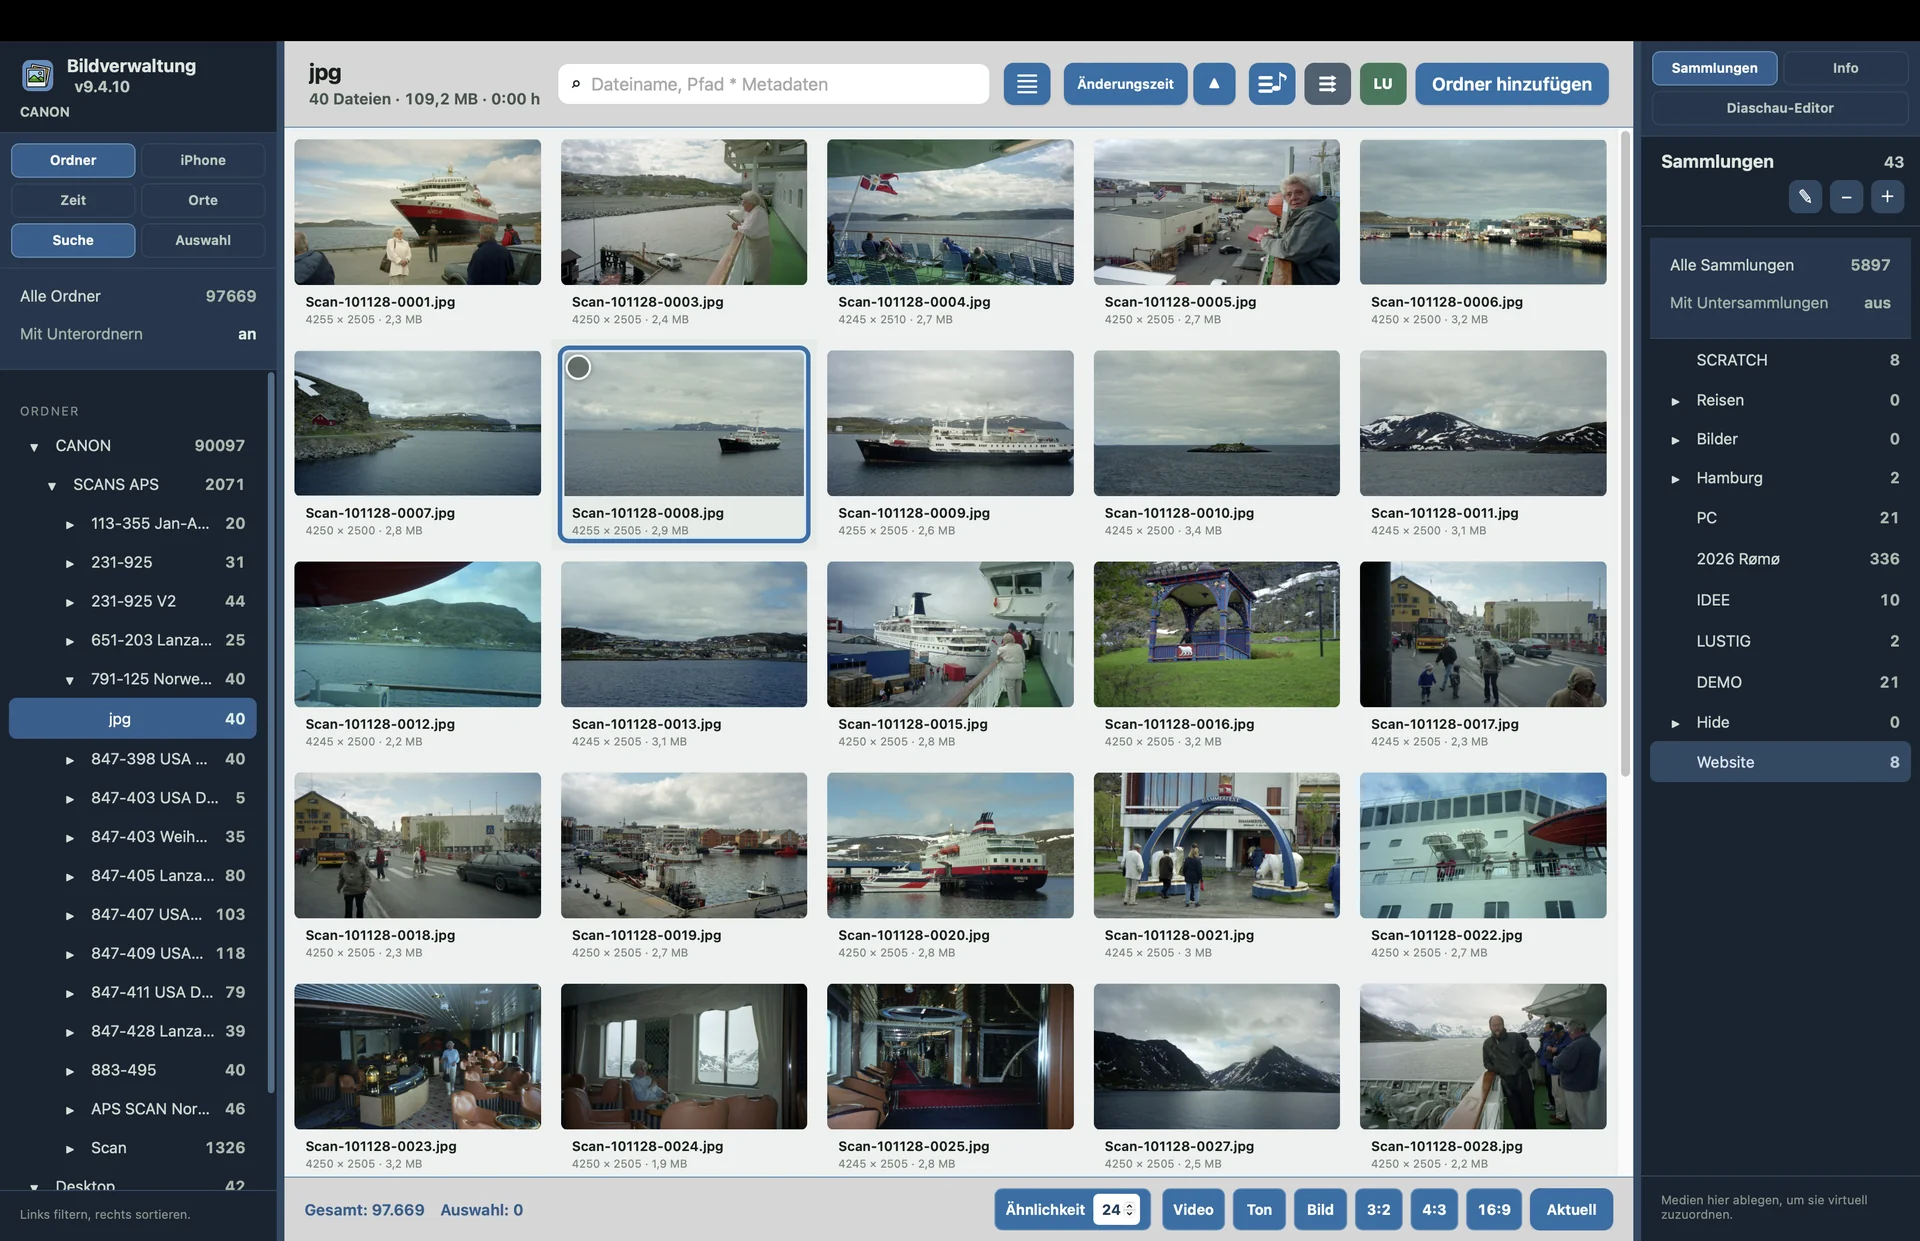The image size is (1920, 1241).
Task: Click the search magnifier icon
Action: tap(575, 84)
